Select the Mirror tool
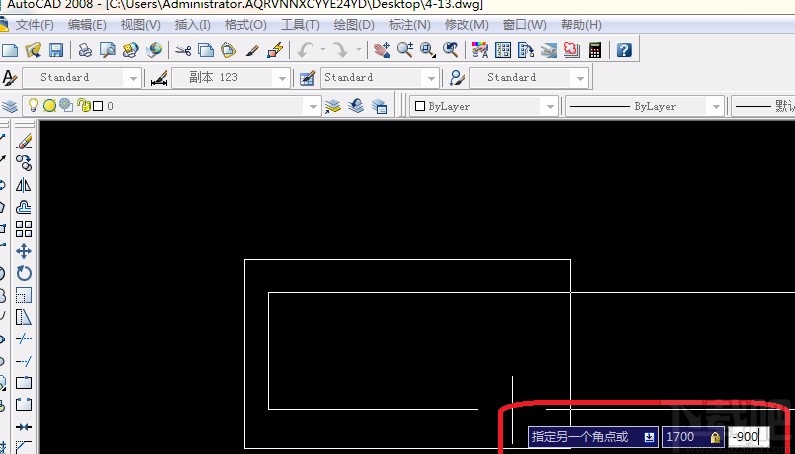Screen dimensions: 795x454 [x=24, y=185]
